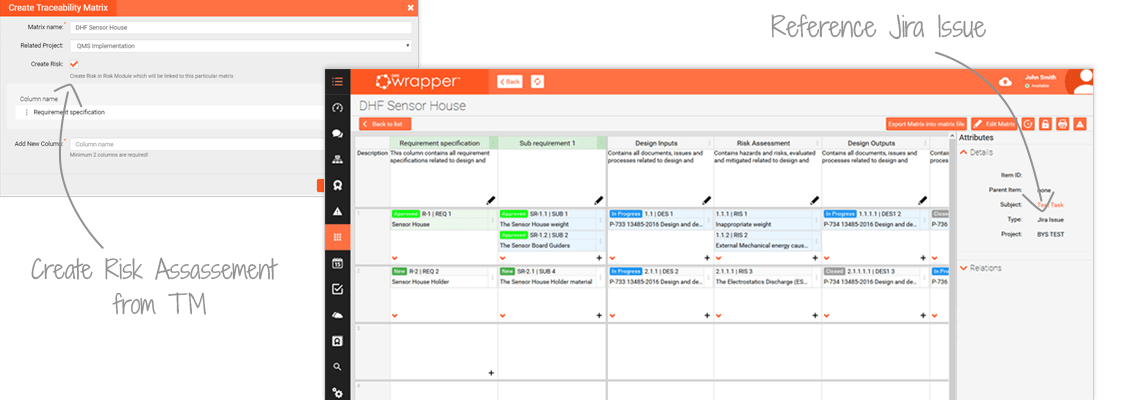Click the Back to list button

(x=386, y=124)
